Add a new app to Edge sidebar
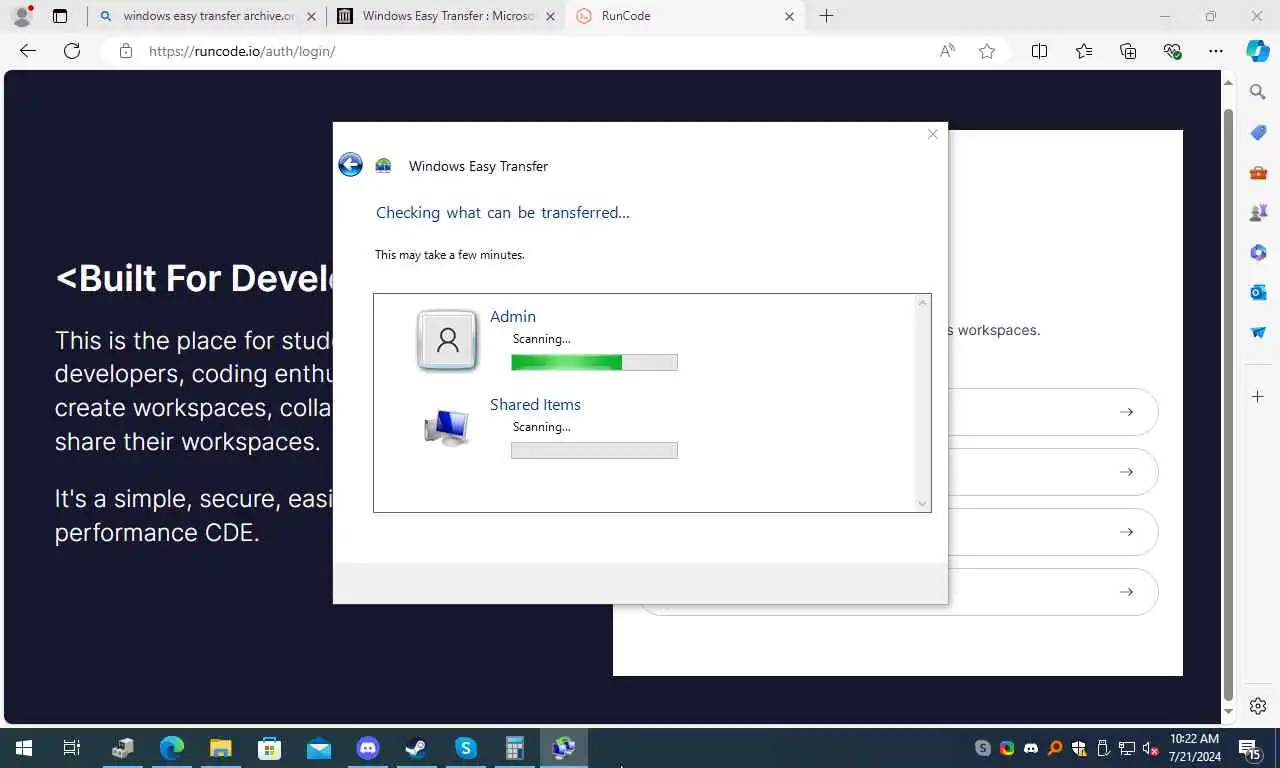Viewport: 1280px width, 768px height. coord(1258,397)
